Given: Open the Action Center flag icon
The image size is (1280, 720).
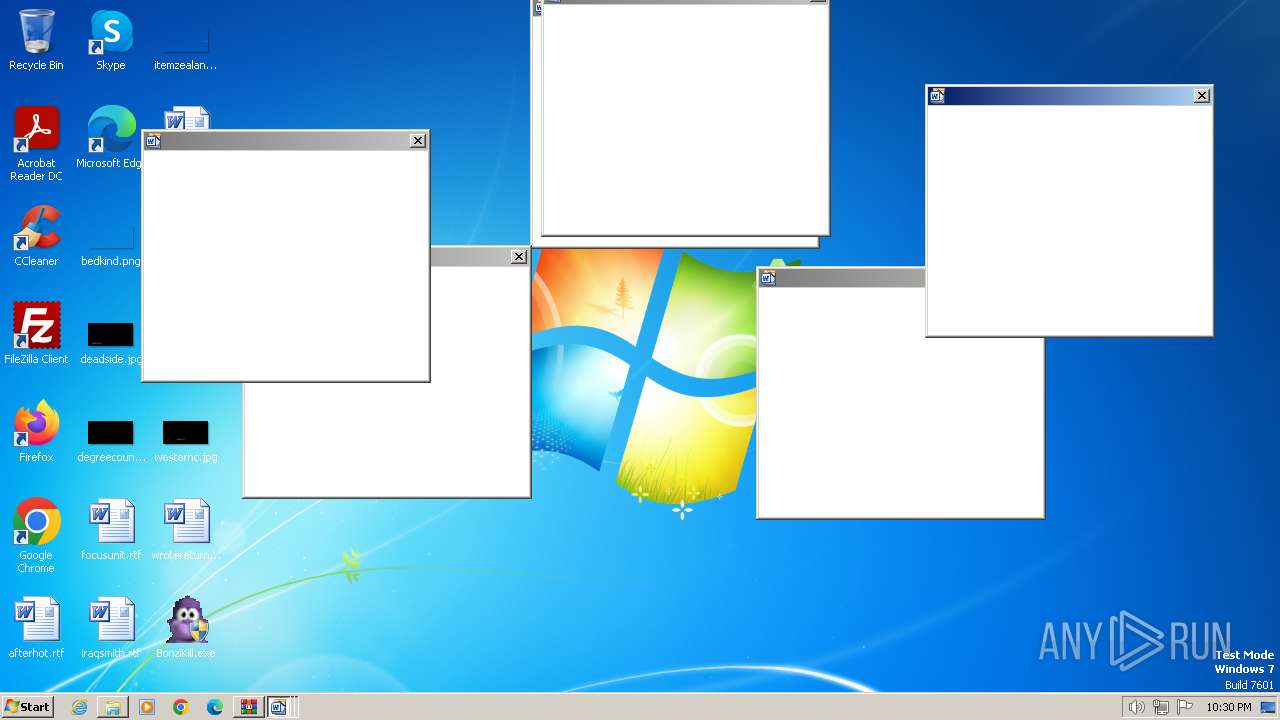Looking at the screenshot, I should pos(1186,707).
